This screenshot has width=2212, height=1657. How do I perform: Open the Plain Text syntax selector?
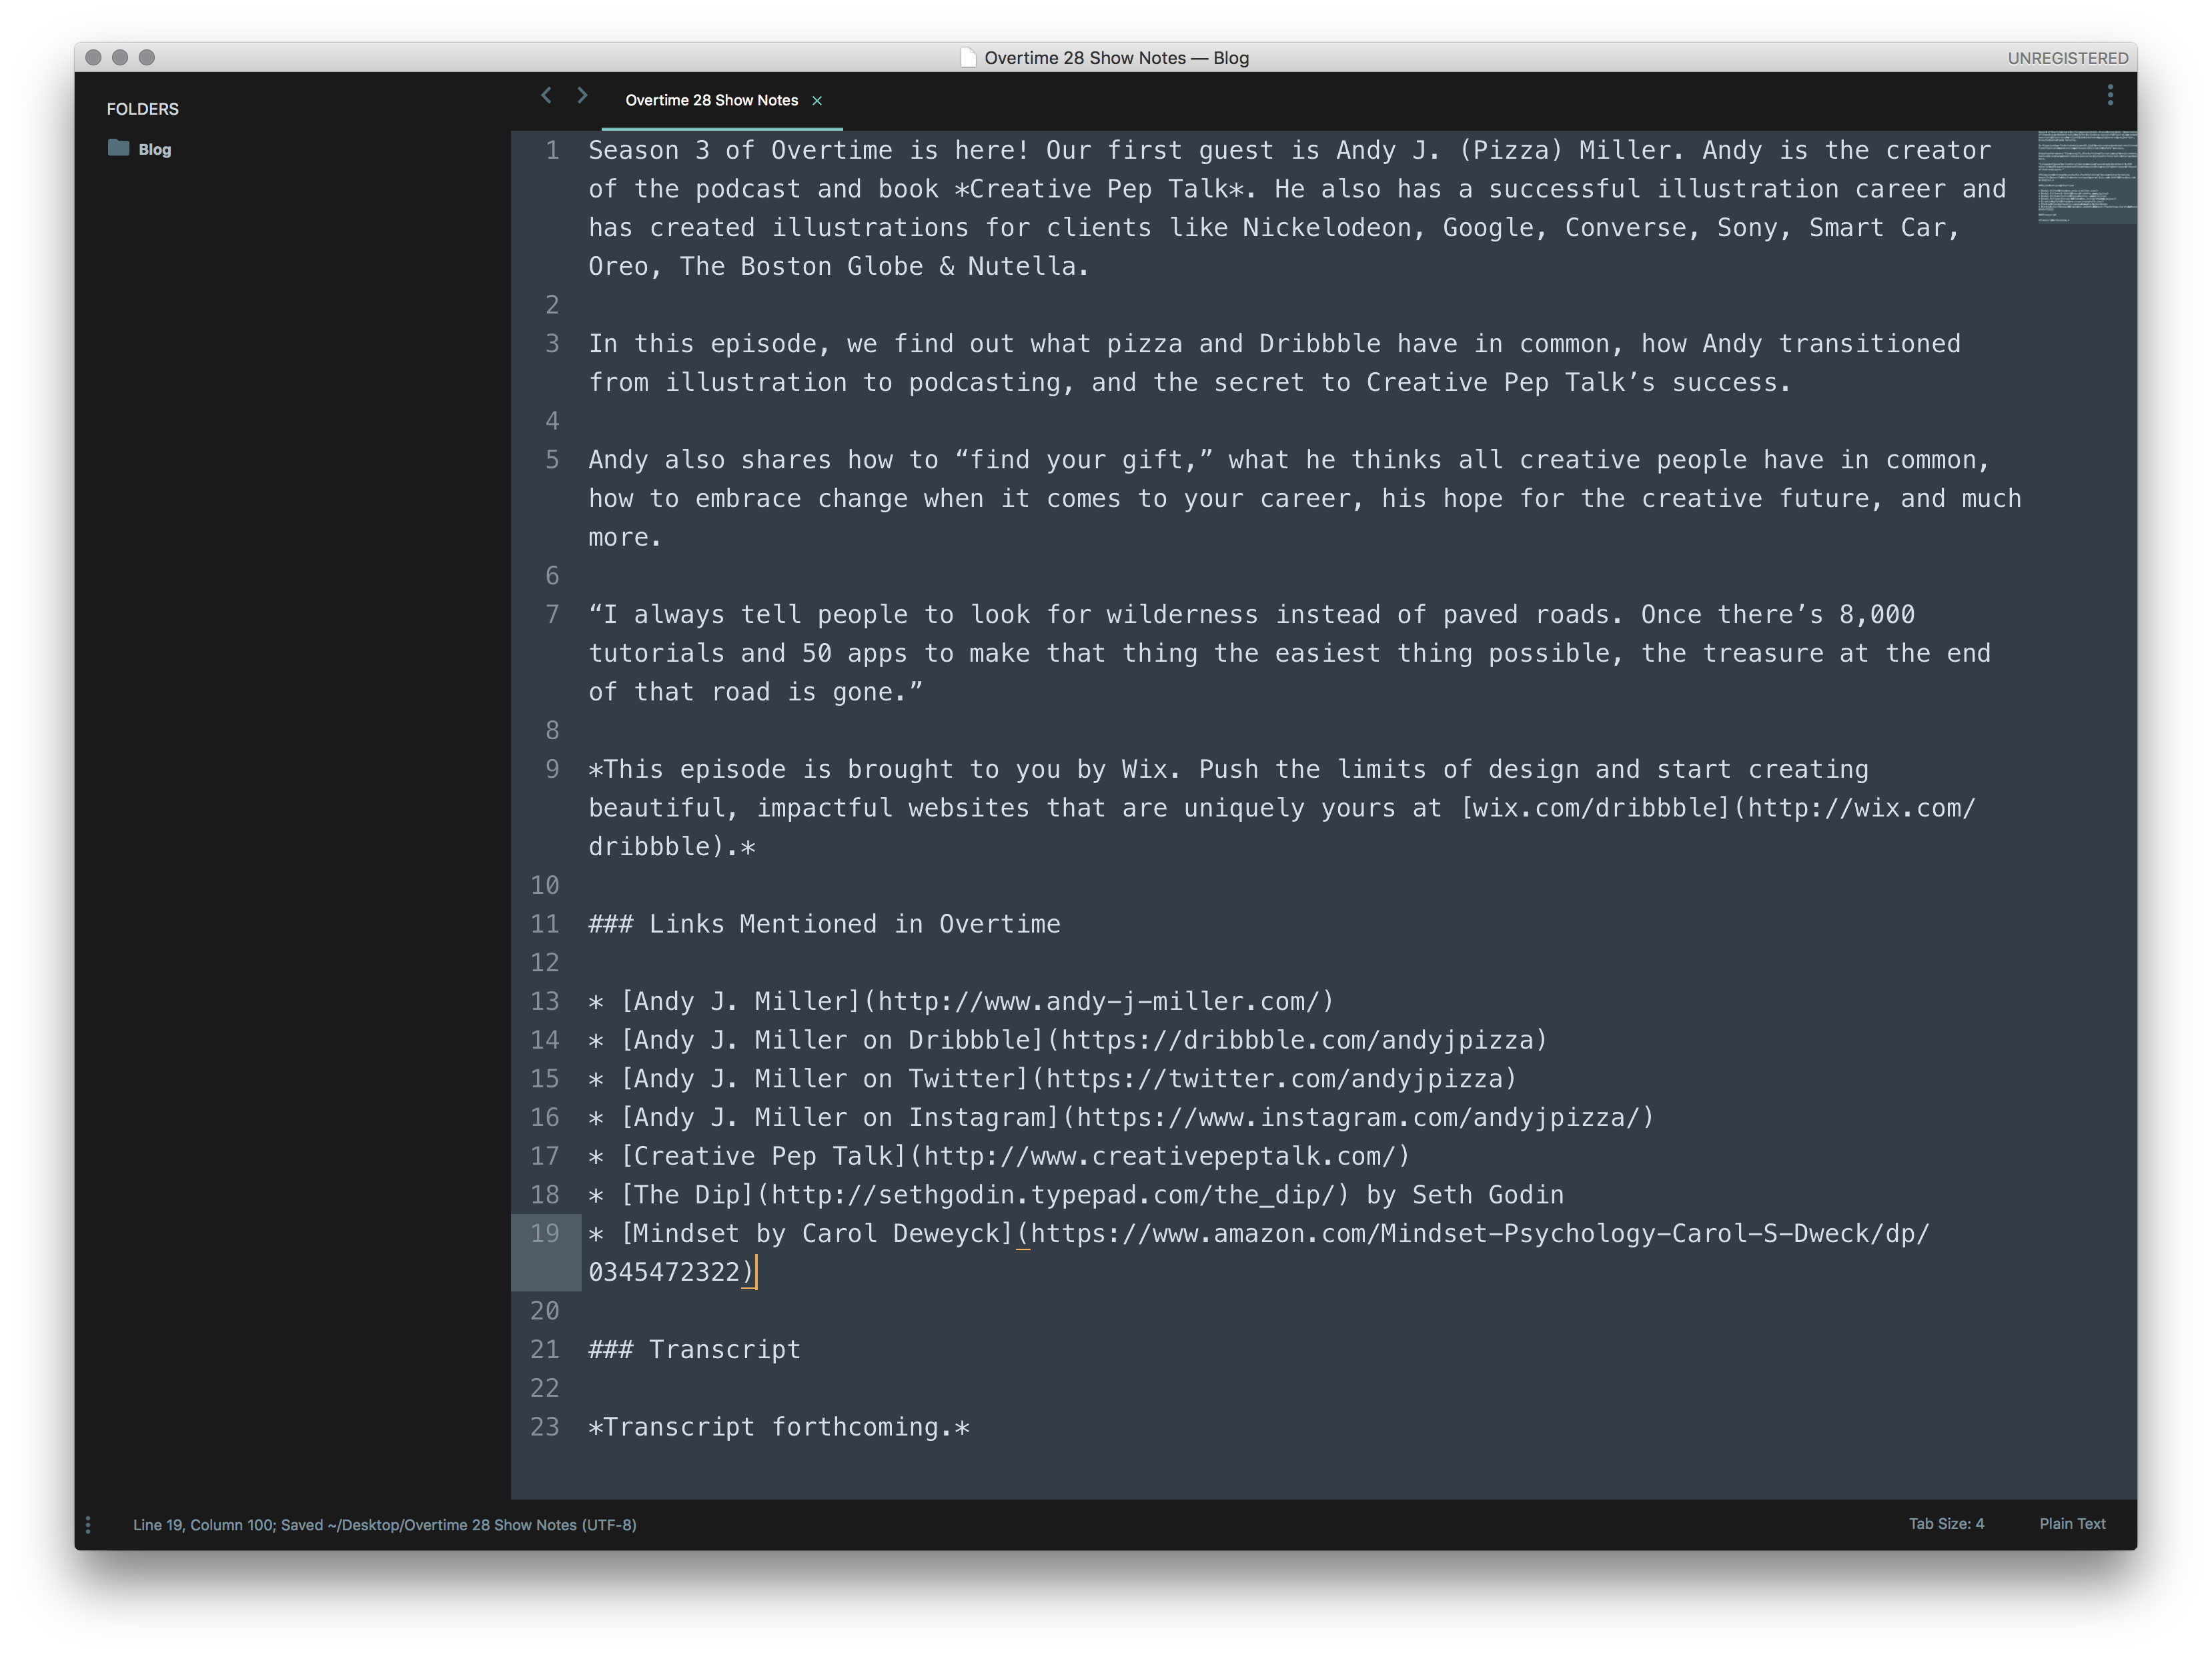pos(2072,1524)
